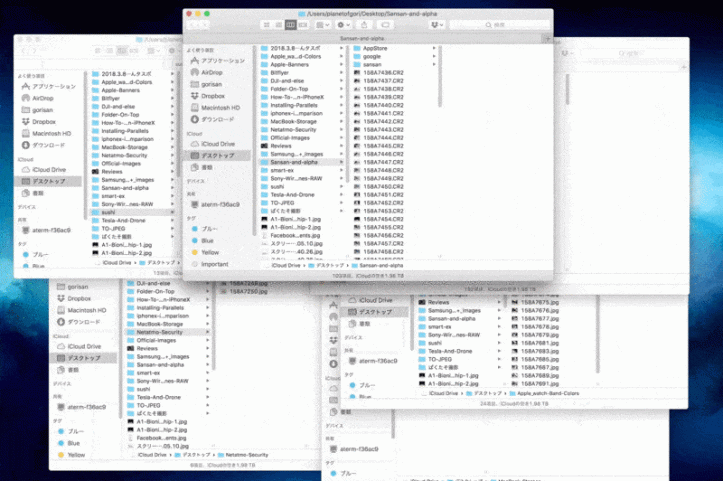Open AirDrop in front window sidebar
Screen dimensions: 723x481
(207, 72)
